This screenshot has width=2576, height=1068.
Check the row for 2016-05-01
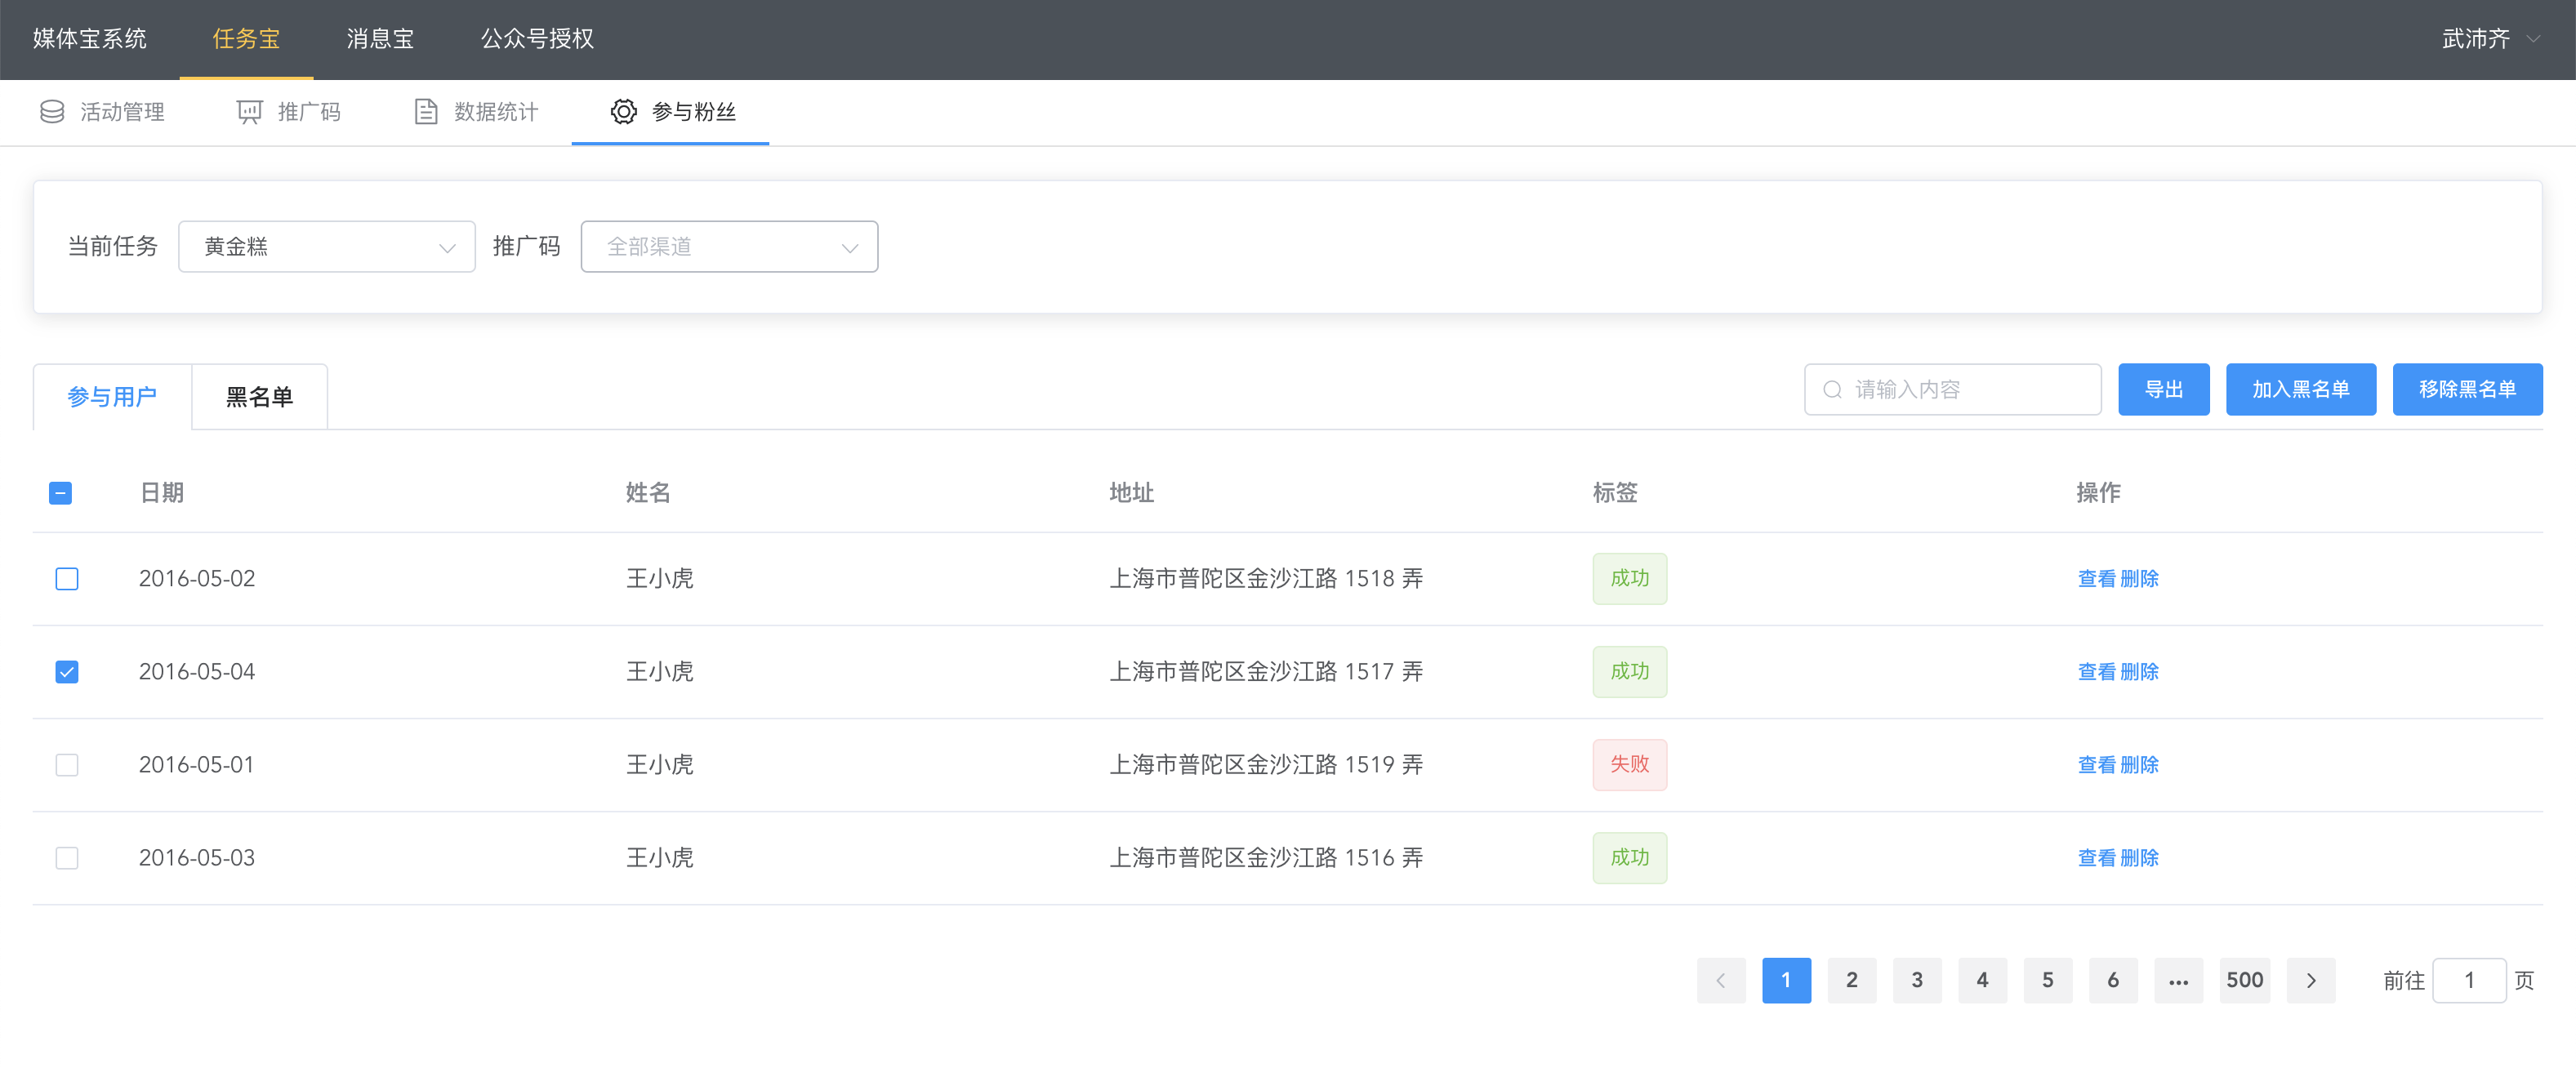pos(67,765)
